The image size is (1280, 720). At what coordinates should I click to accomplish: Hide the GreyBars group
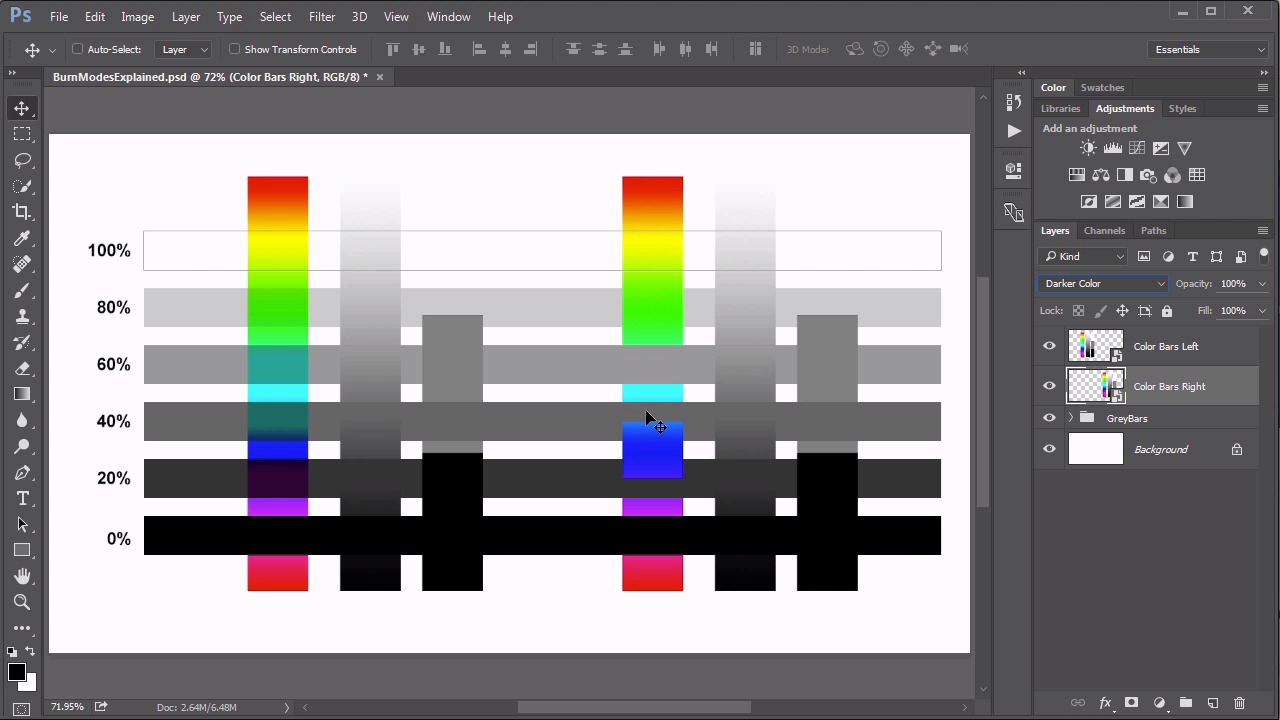point(1049,418)
